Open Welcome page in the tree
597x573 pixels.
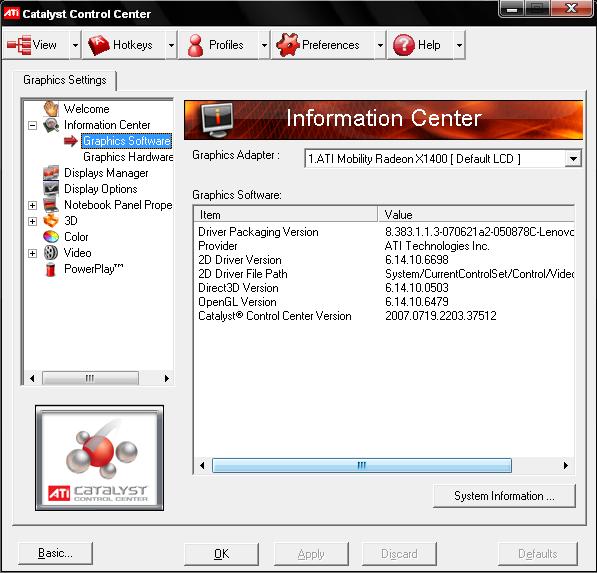point(86,109)
